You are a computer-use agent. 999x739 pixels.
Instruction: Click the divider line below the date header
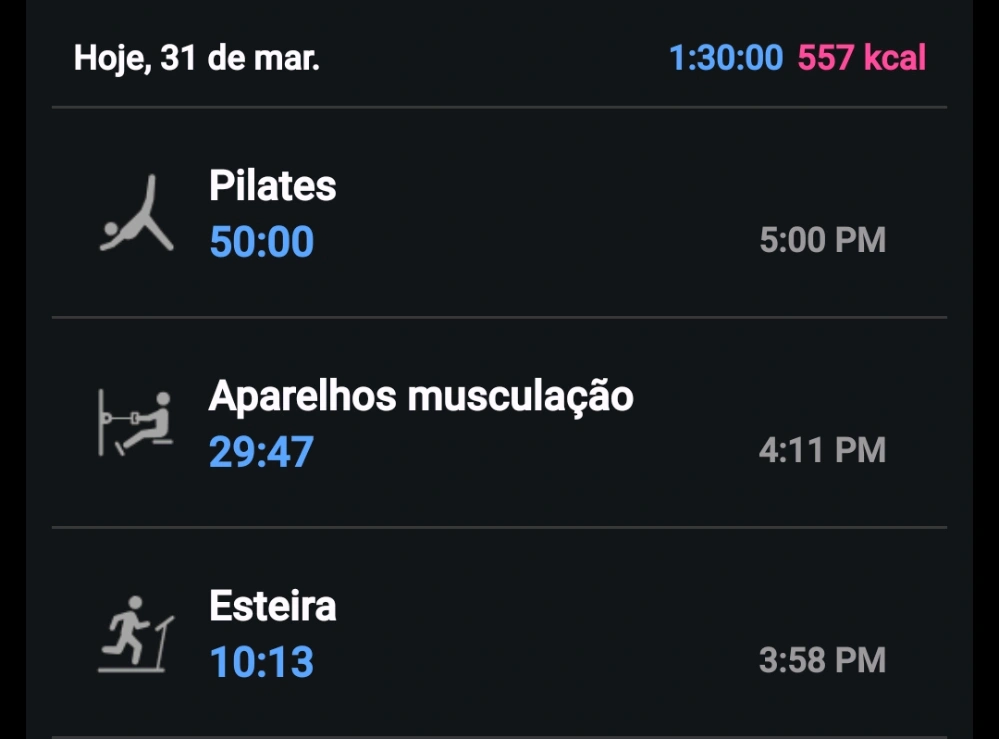pos(499,107)
